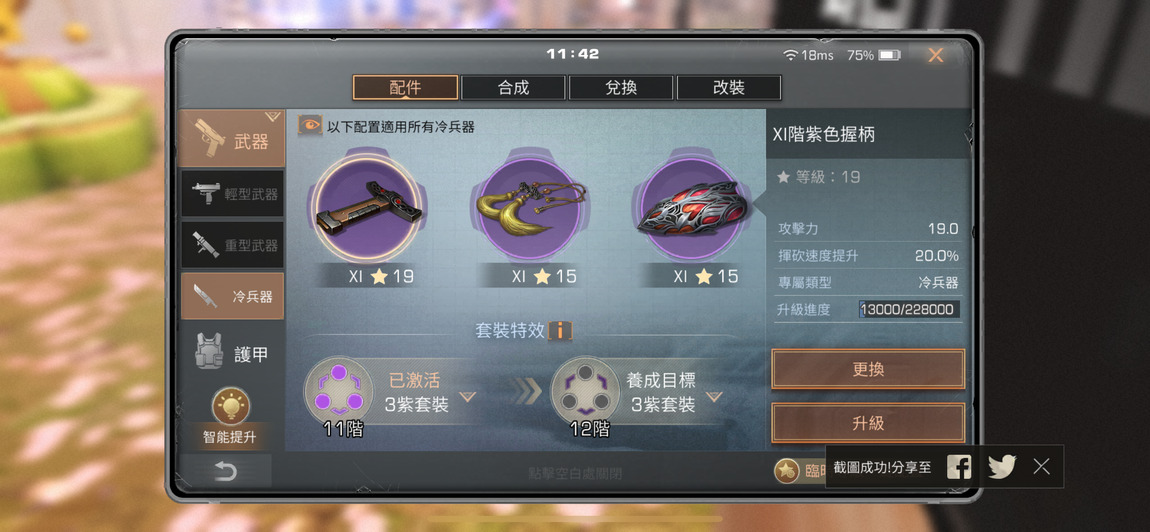Click the back arrow icon
1150x532 pixels.
pos(225,471)
